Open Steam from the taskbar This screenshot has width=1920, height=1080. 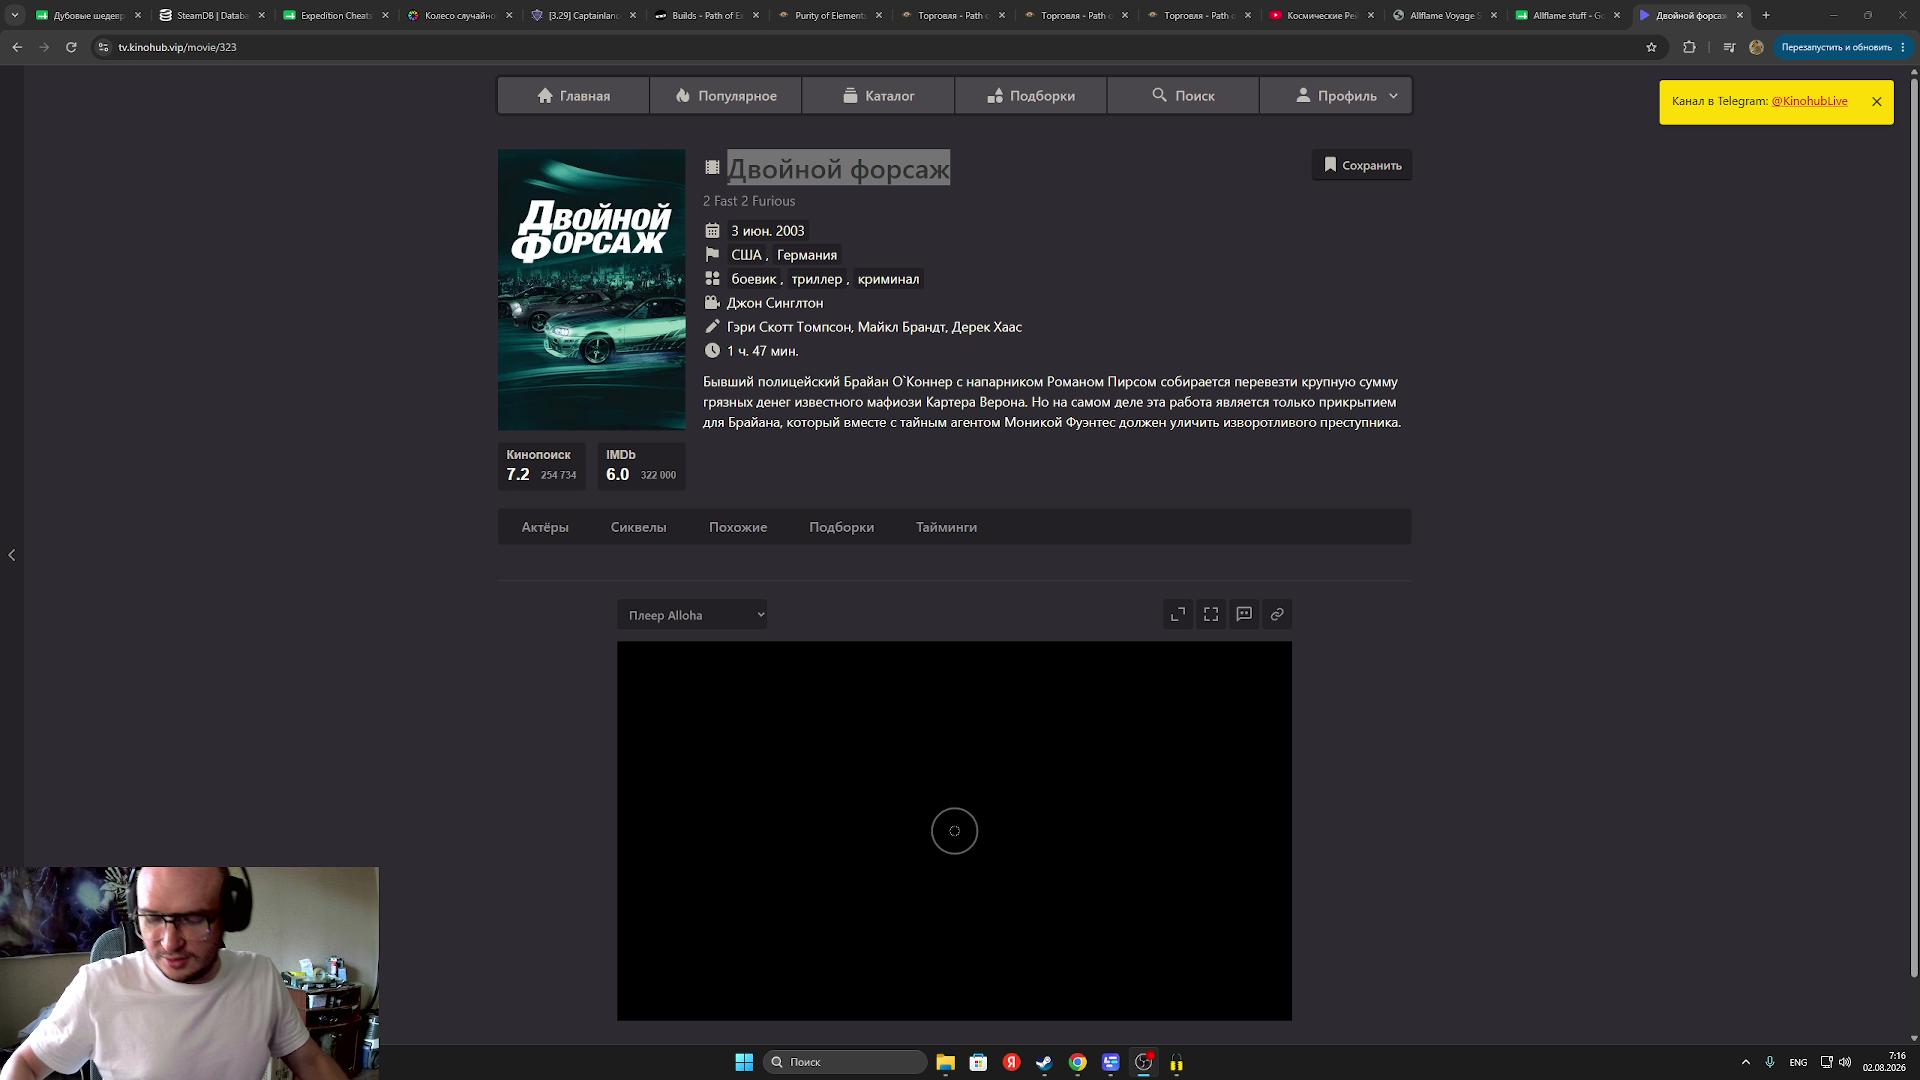(1044, 1062)
